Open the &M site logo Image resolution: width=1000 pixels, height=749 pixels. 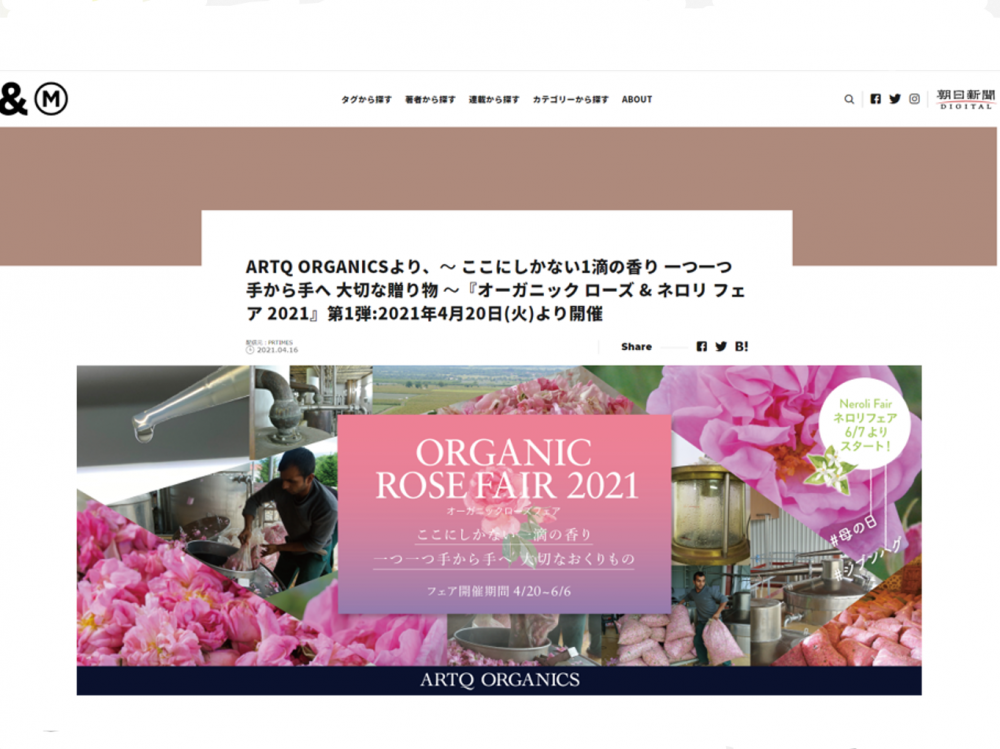[x=34, y=100]
